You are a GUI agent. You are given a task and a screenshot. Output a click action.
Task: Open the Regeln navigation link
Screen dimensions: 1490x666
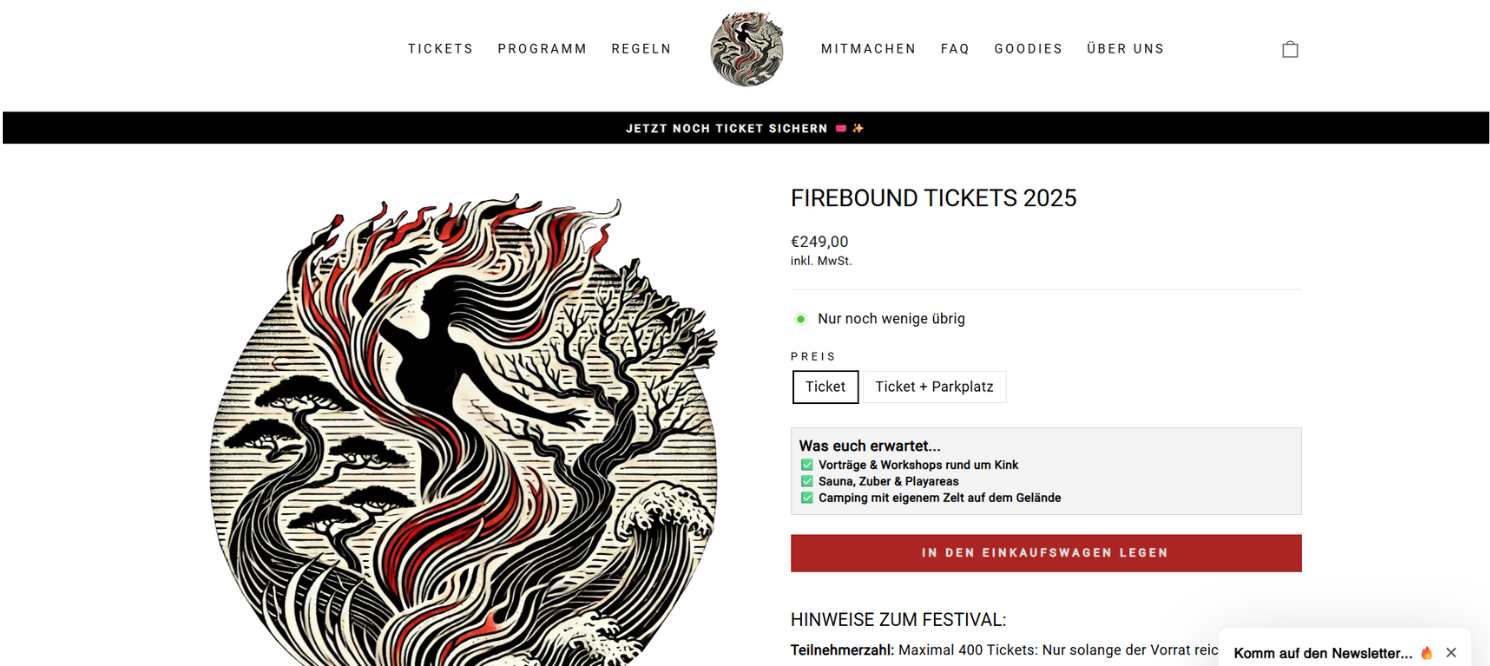coord(641,49)
